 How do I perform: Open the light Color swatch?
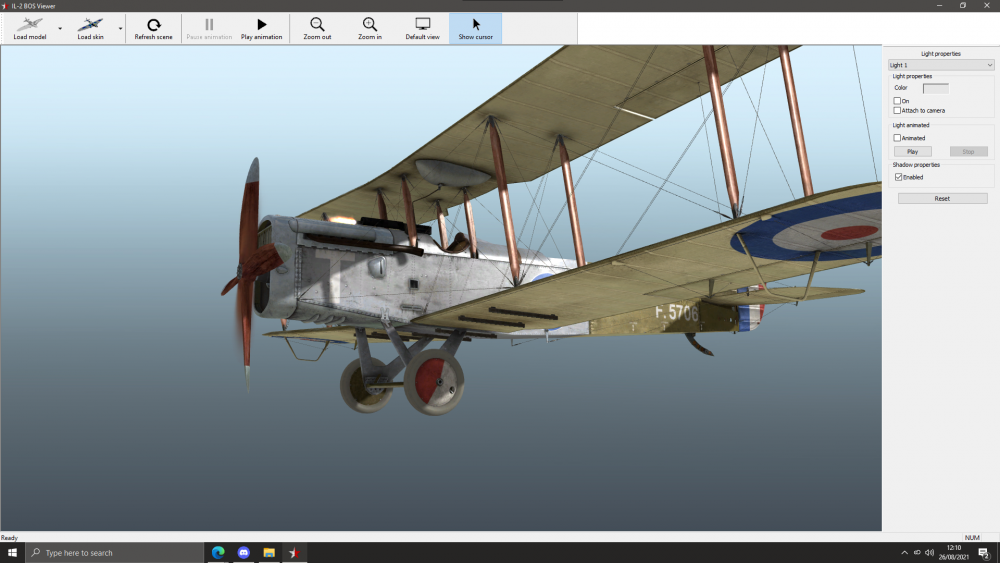(x=935, y=88)
